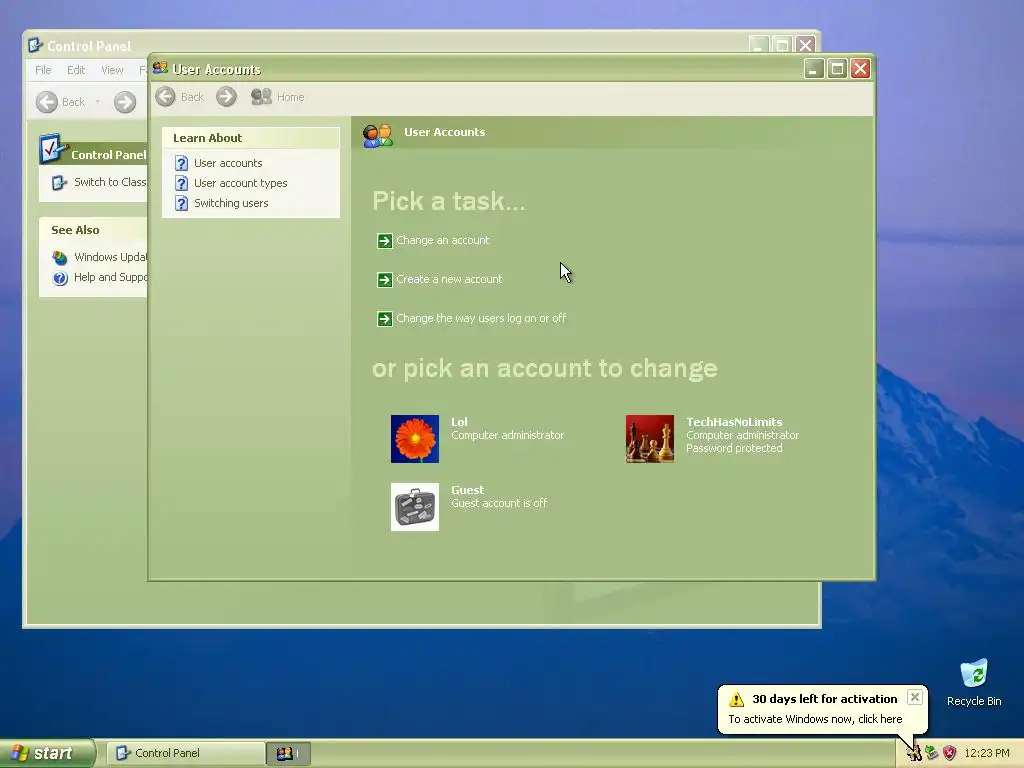The height and width of the screenshot is (768, 1024).
Task: Click Help and Support question icon
Action: click(x=60, y=278)
